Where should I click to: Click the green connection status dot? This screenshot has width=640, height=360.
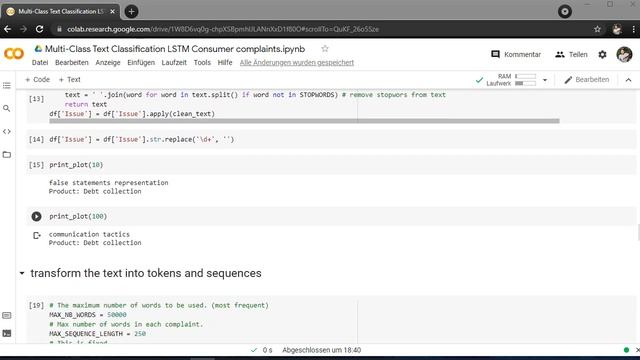(x=627, y=350)
